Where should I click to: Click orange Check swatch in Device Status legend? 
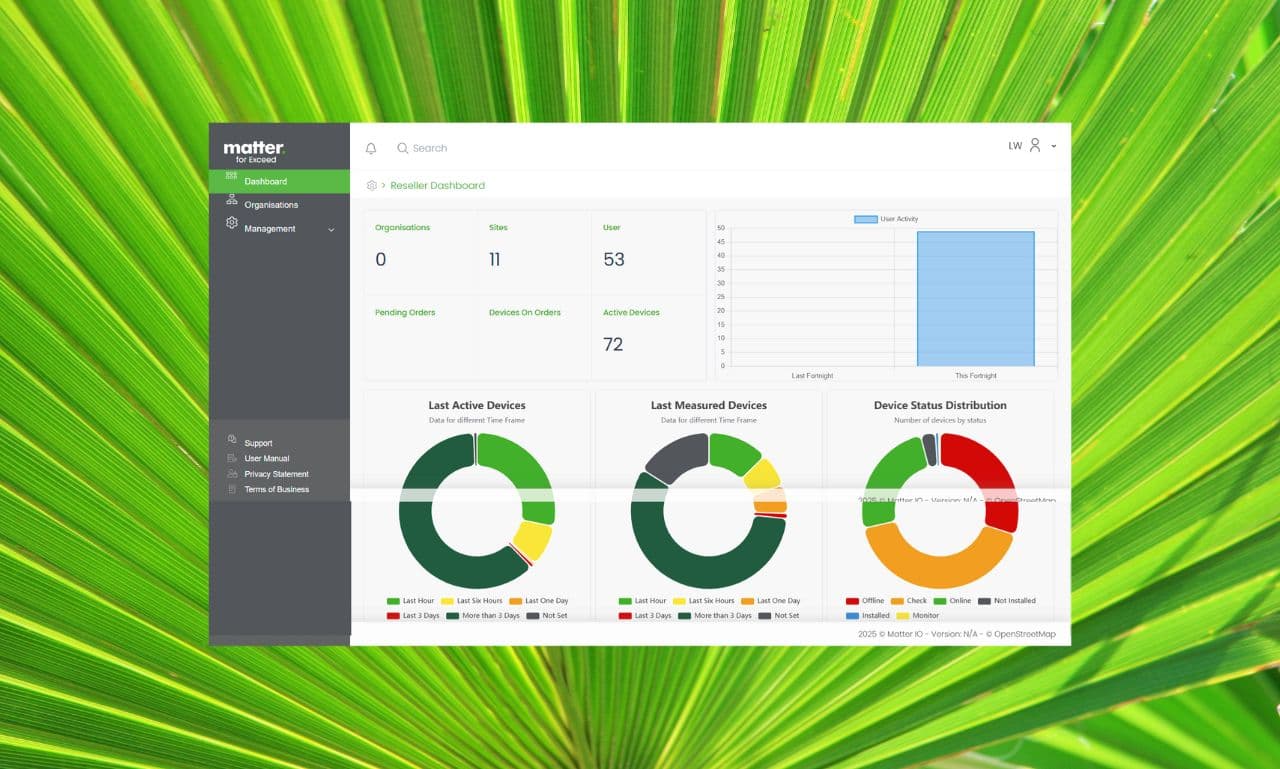(898, 601)
